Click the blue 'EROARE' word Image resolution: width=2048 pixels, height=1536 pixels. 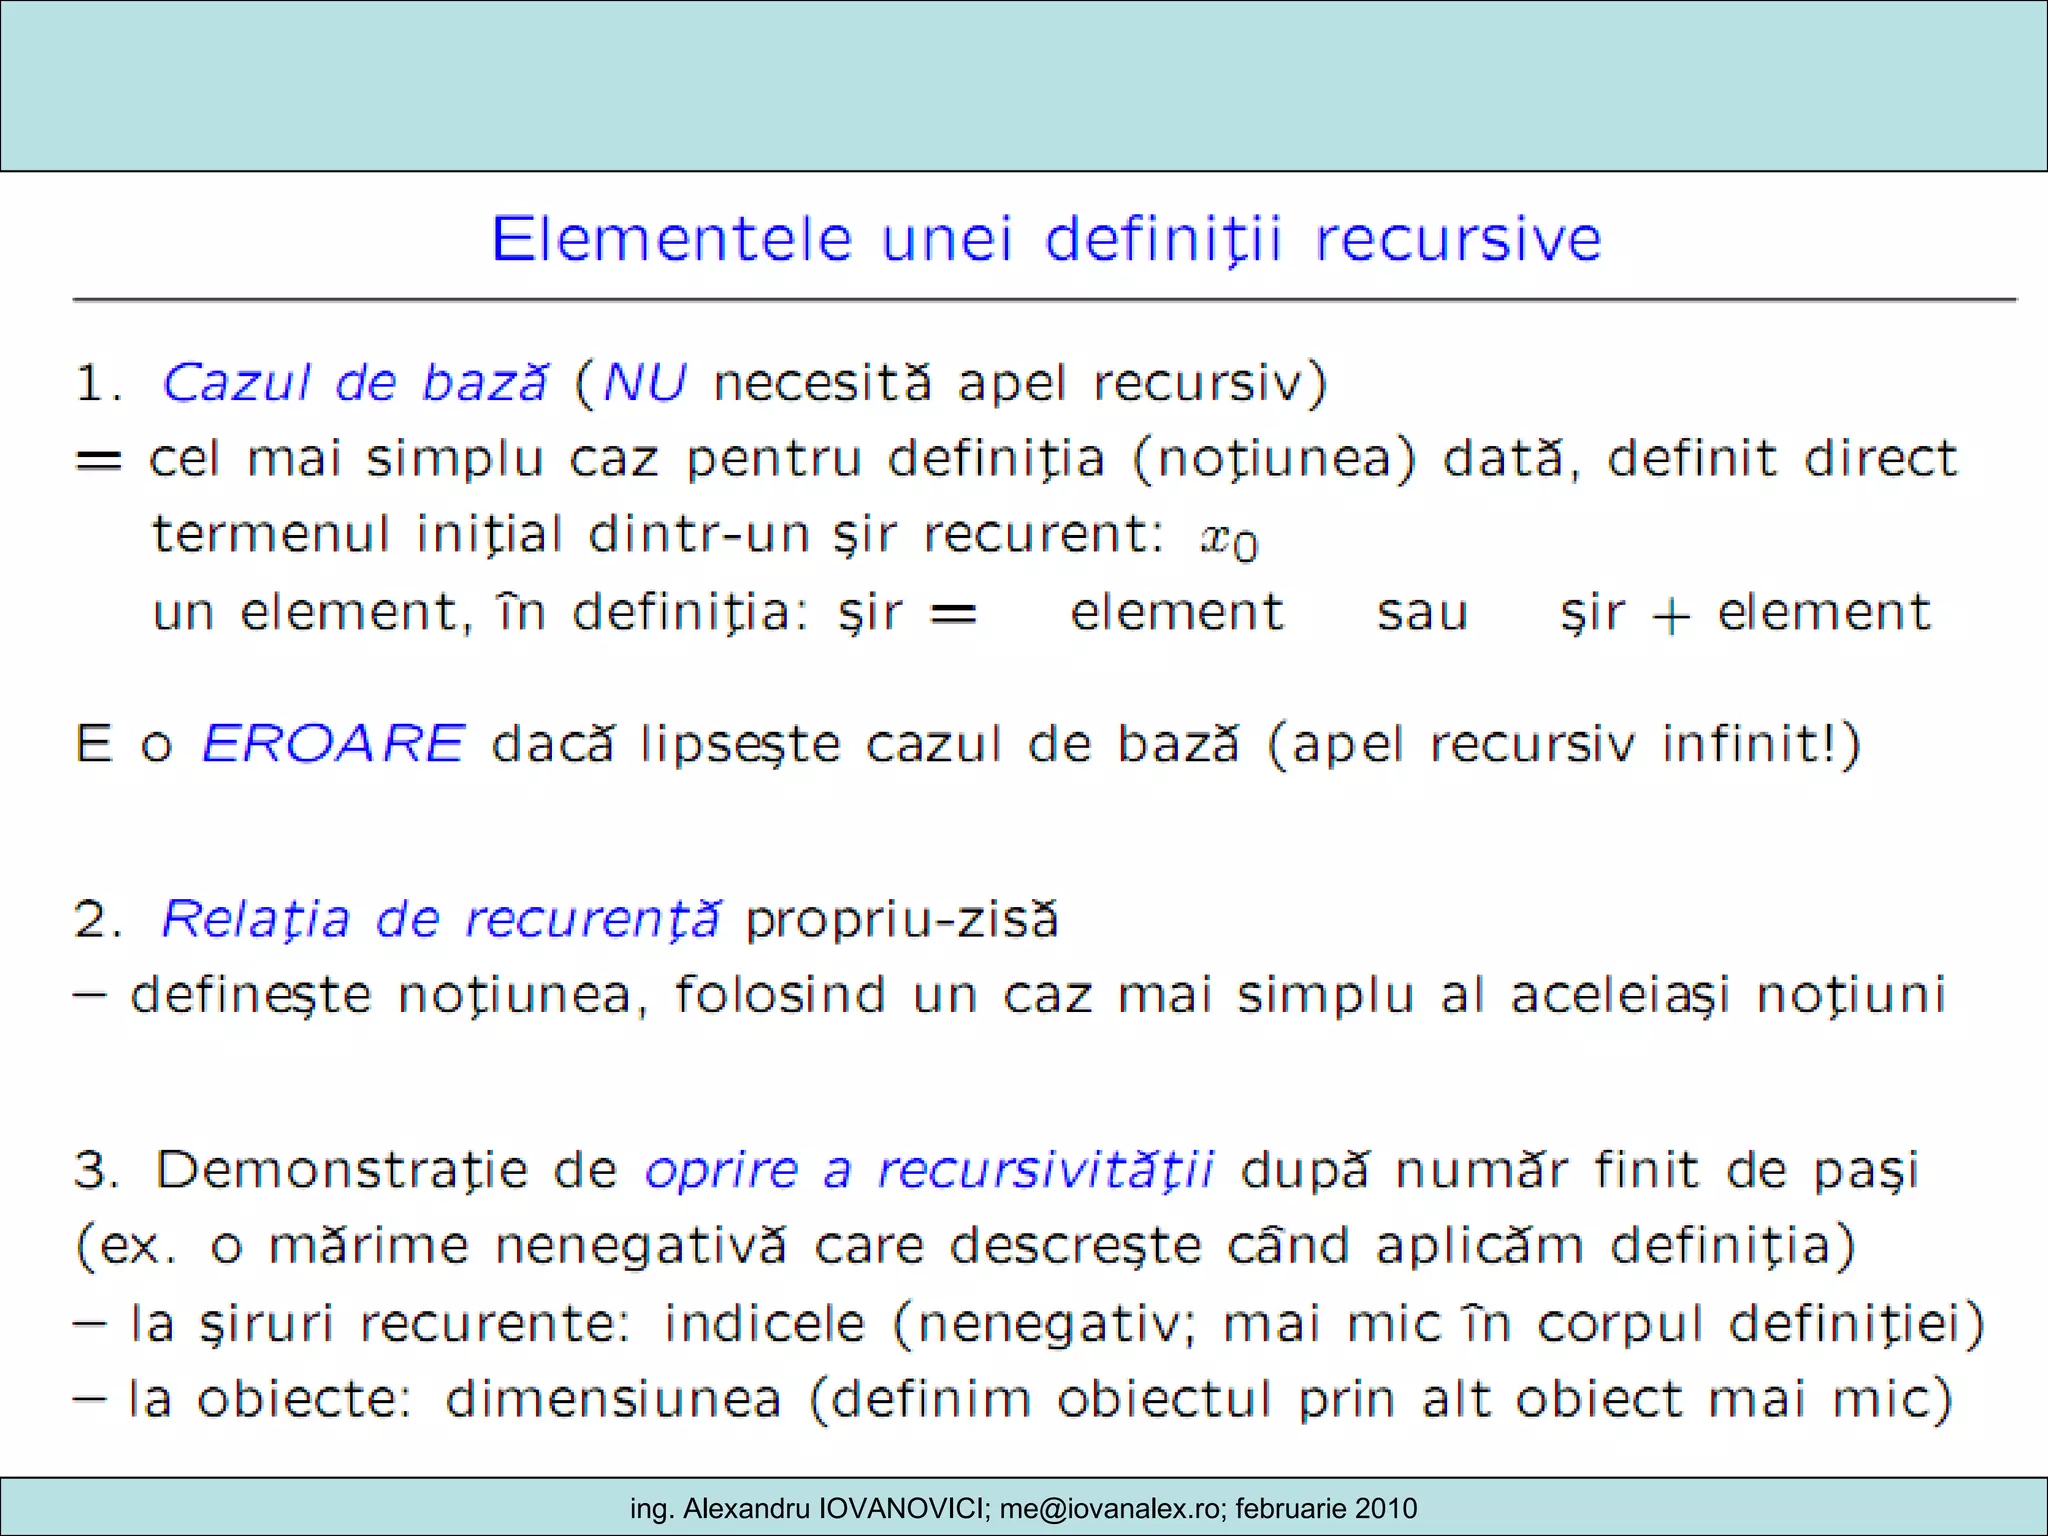click(x=333, y=744)
